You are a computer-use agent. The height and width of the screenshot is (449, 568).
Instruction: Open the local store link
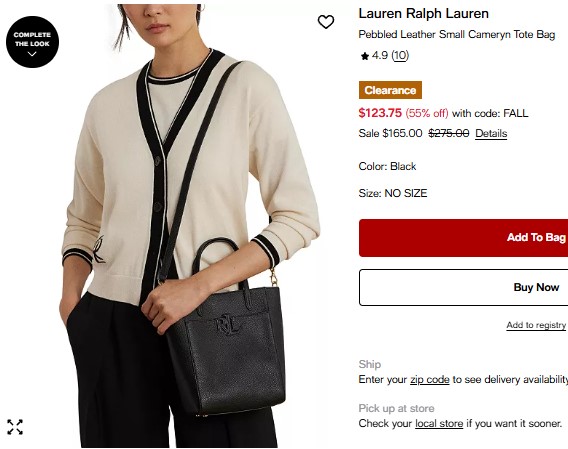(439, 423)
